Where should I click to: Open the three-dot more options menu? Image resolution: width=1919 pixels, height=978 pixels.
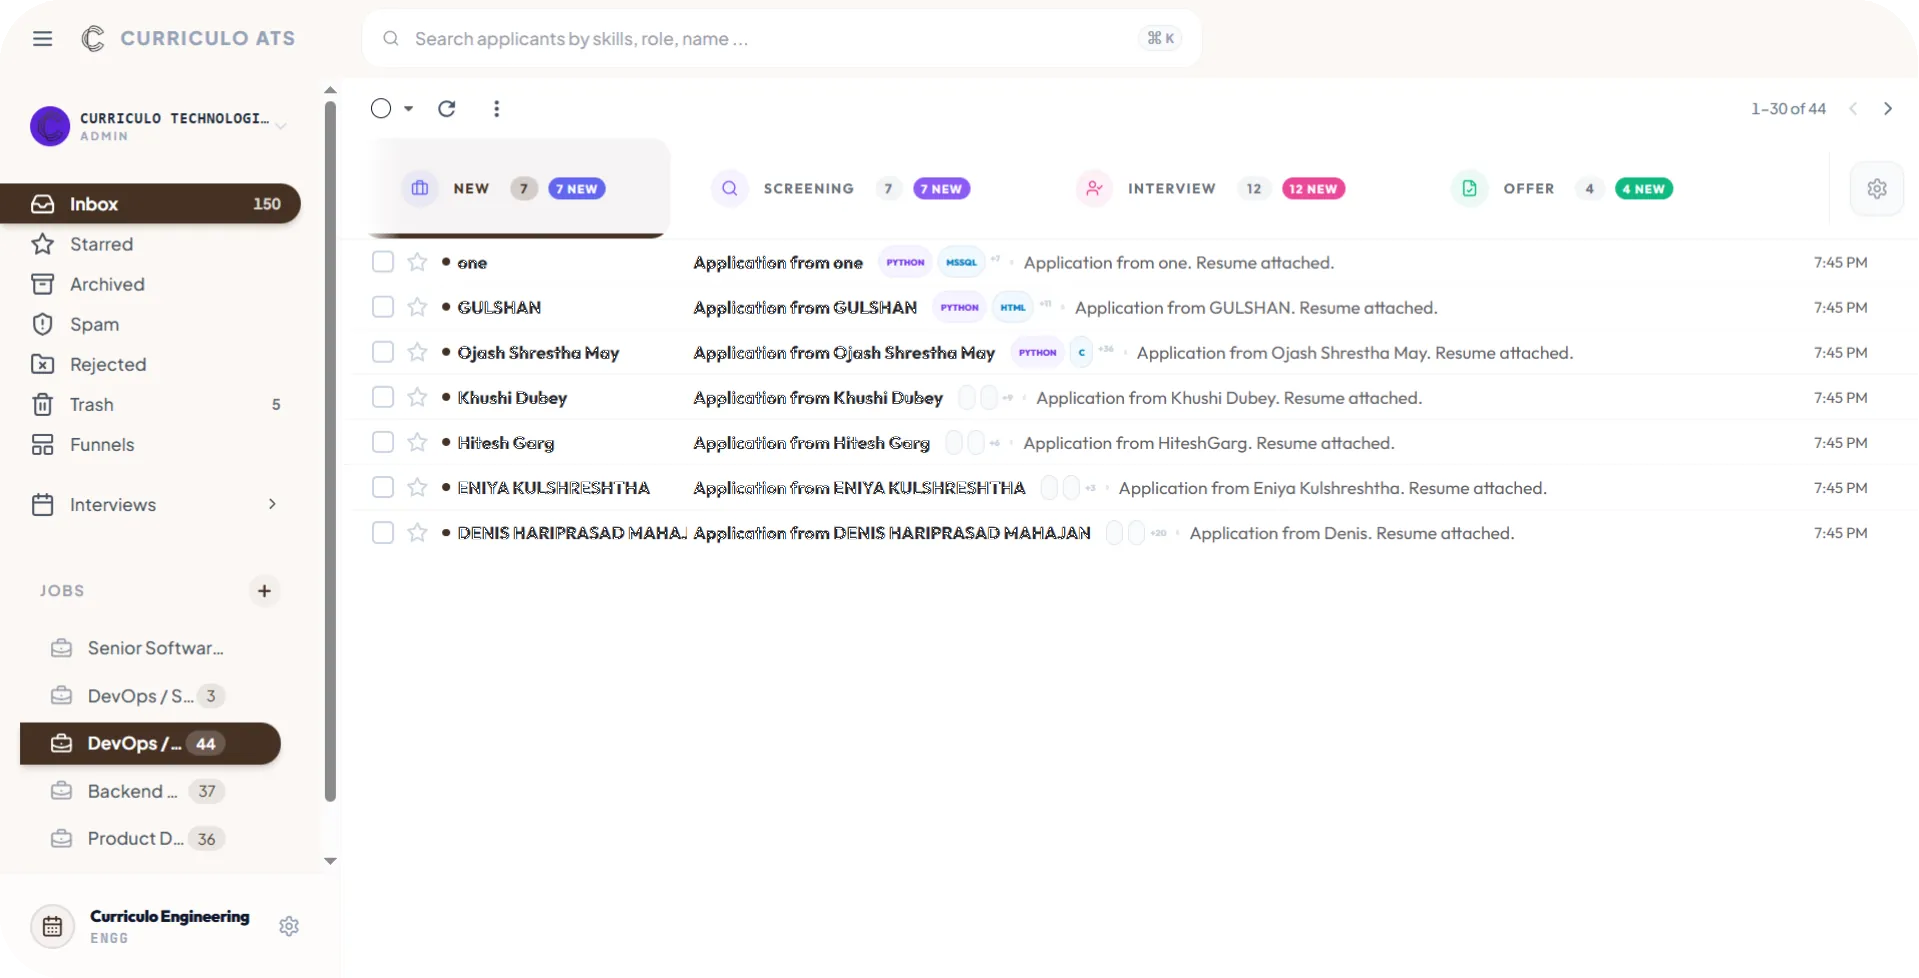[x=496, y=109]
